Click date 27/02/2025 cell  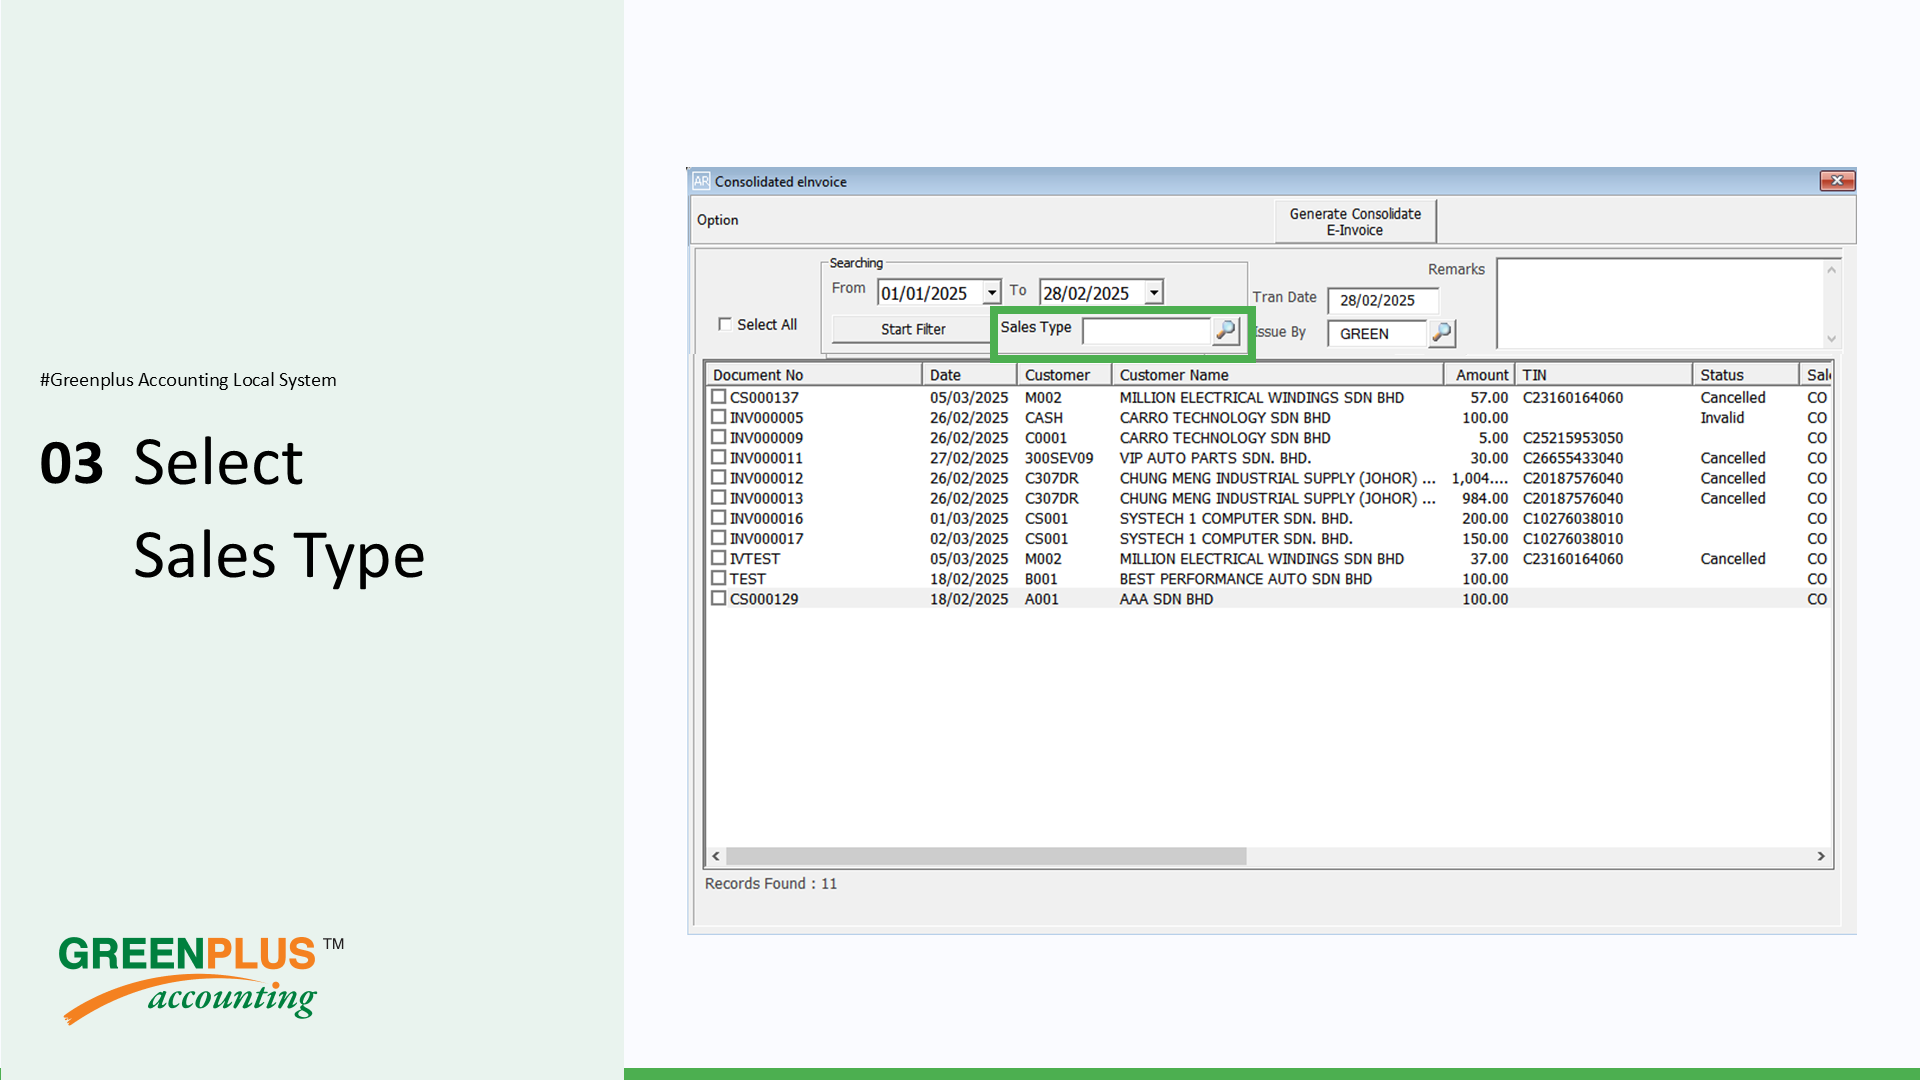pyautogui.click(x=969, y=458)
